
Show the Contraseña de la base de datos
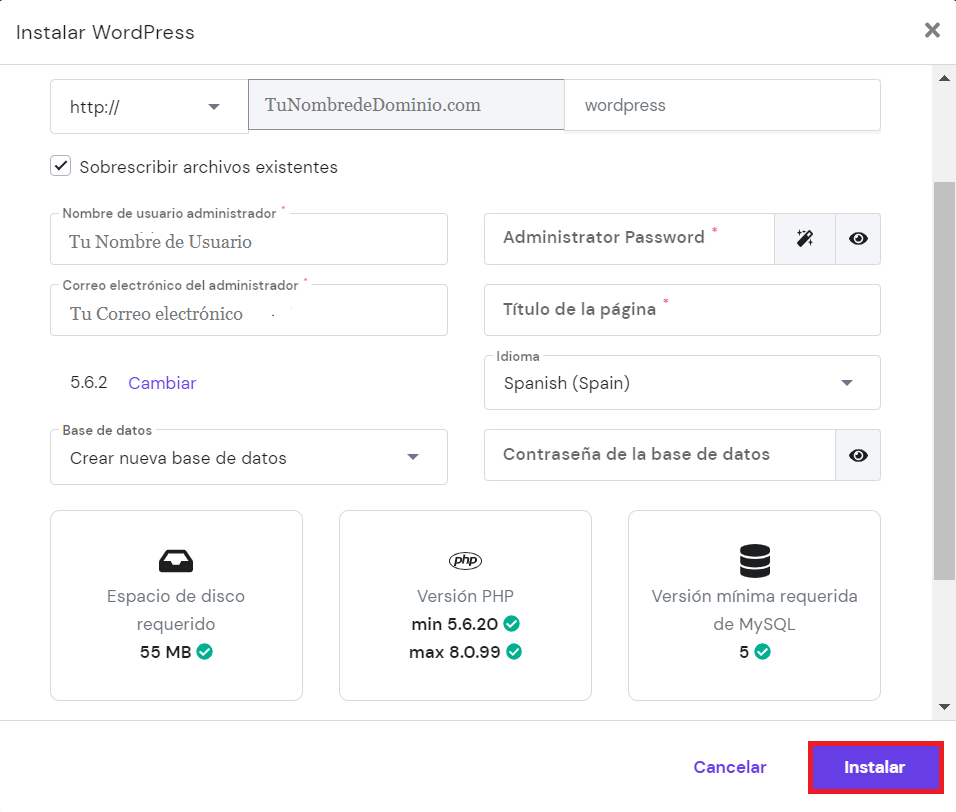tap(858, 455)
